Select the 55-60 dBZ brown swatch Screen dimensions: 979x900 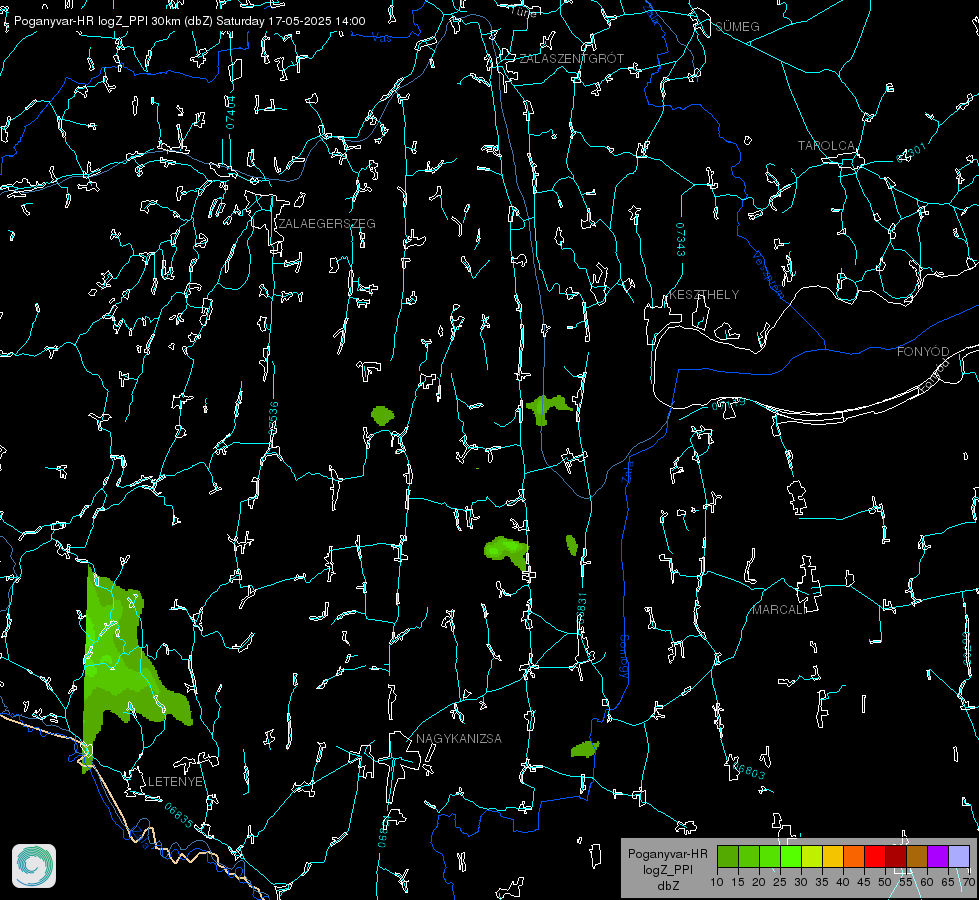917,856
